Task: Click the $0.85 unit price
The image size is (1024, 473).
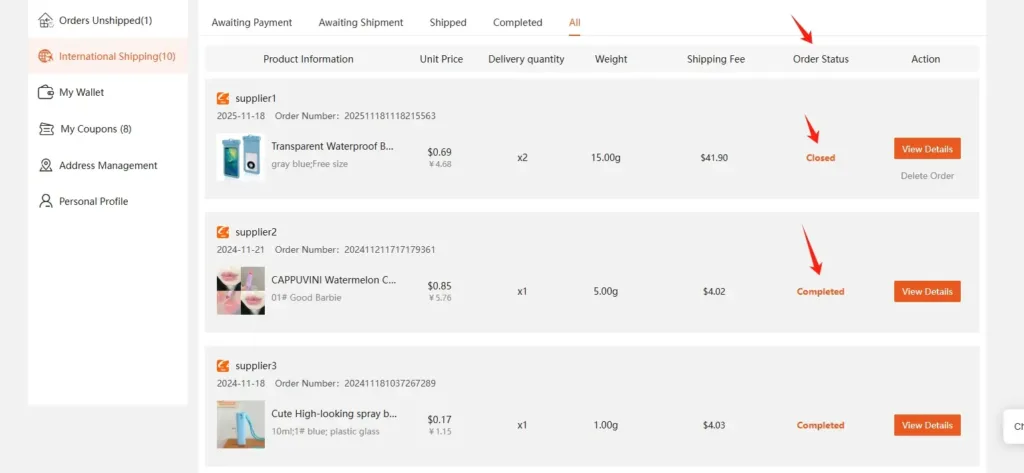Action: point(440,286)
